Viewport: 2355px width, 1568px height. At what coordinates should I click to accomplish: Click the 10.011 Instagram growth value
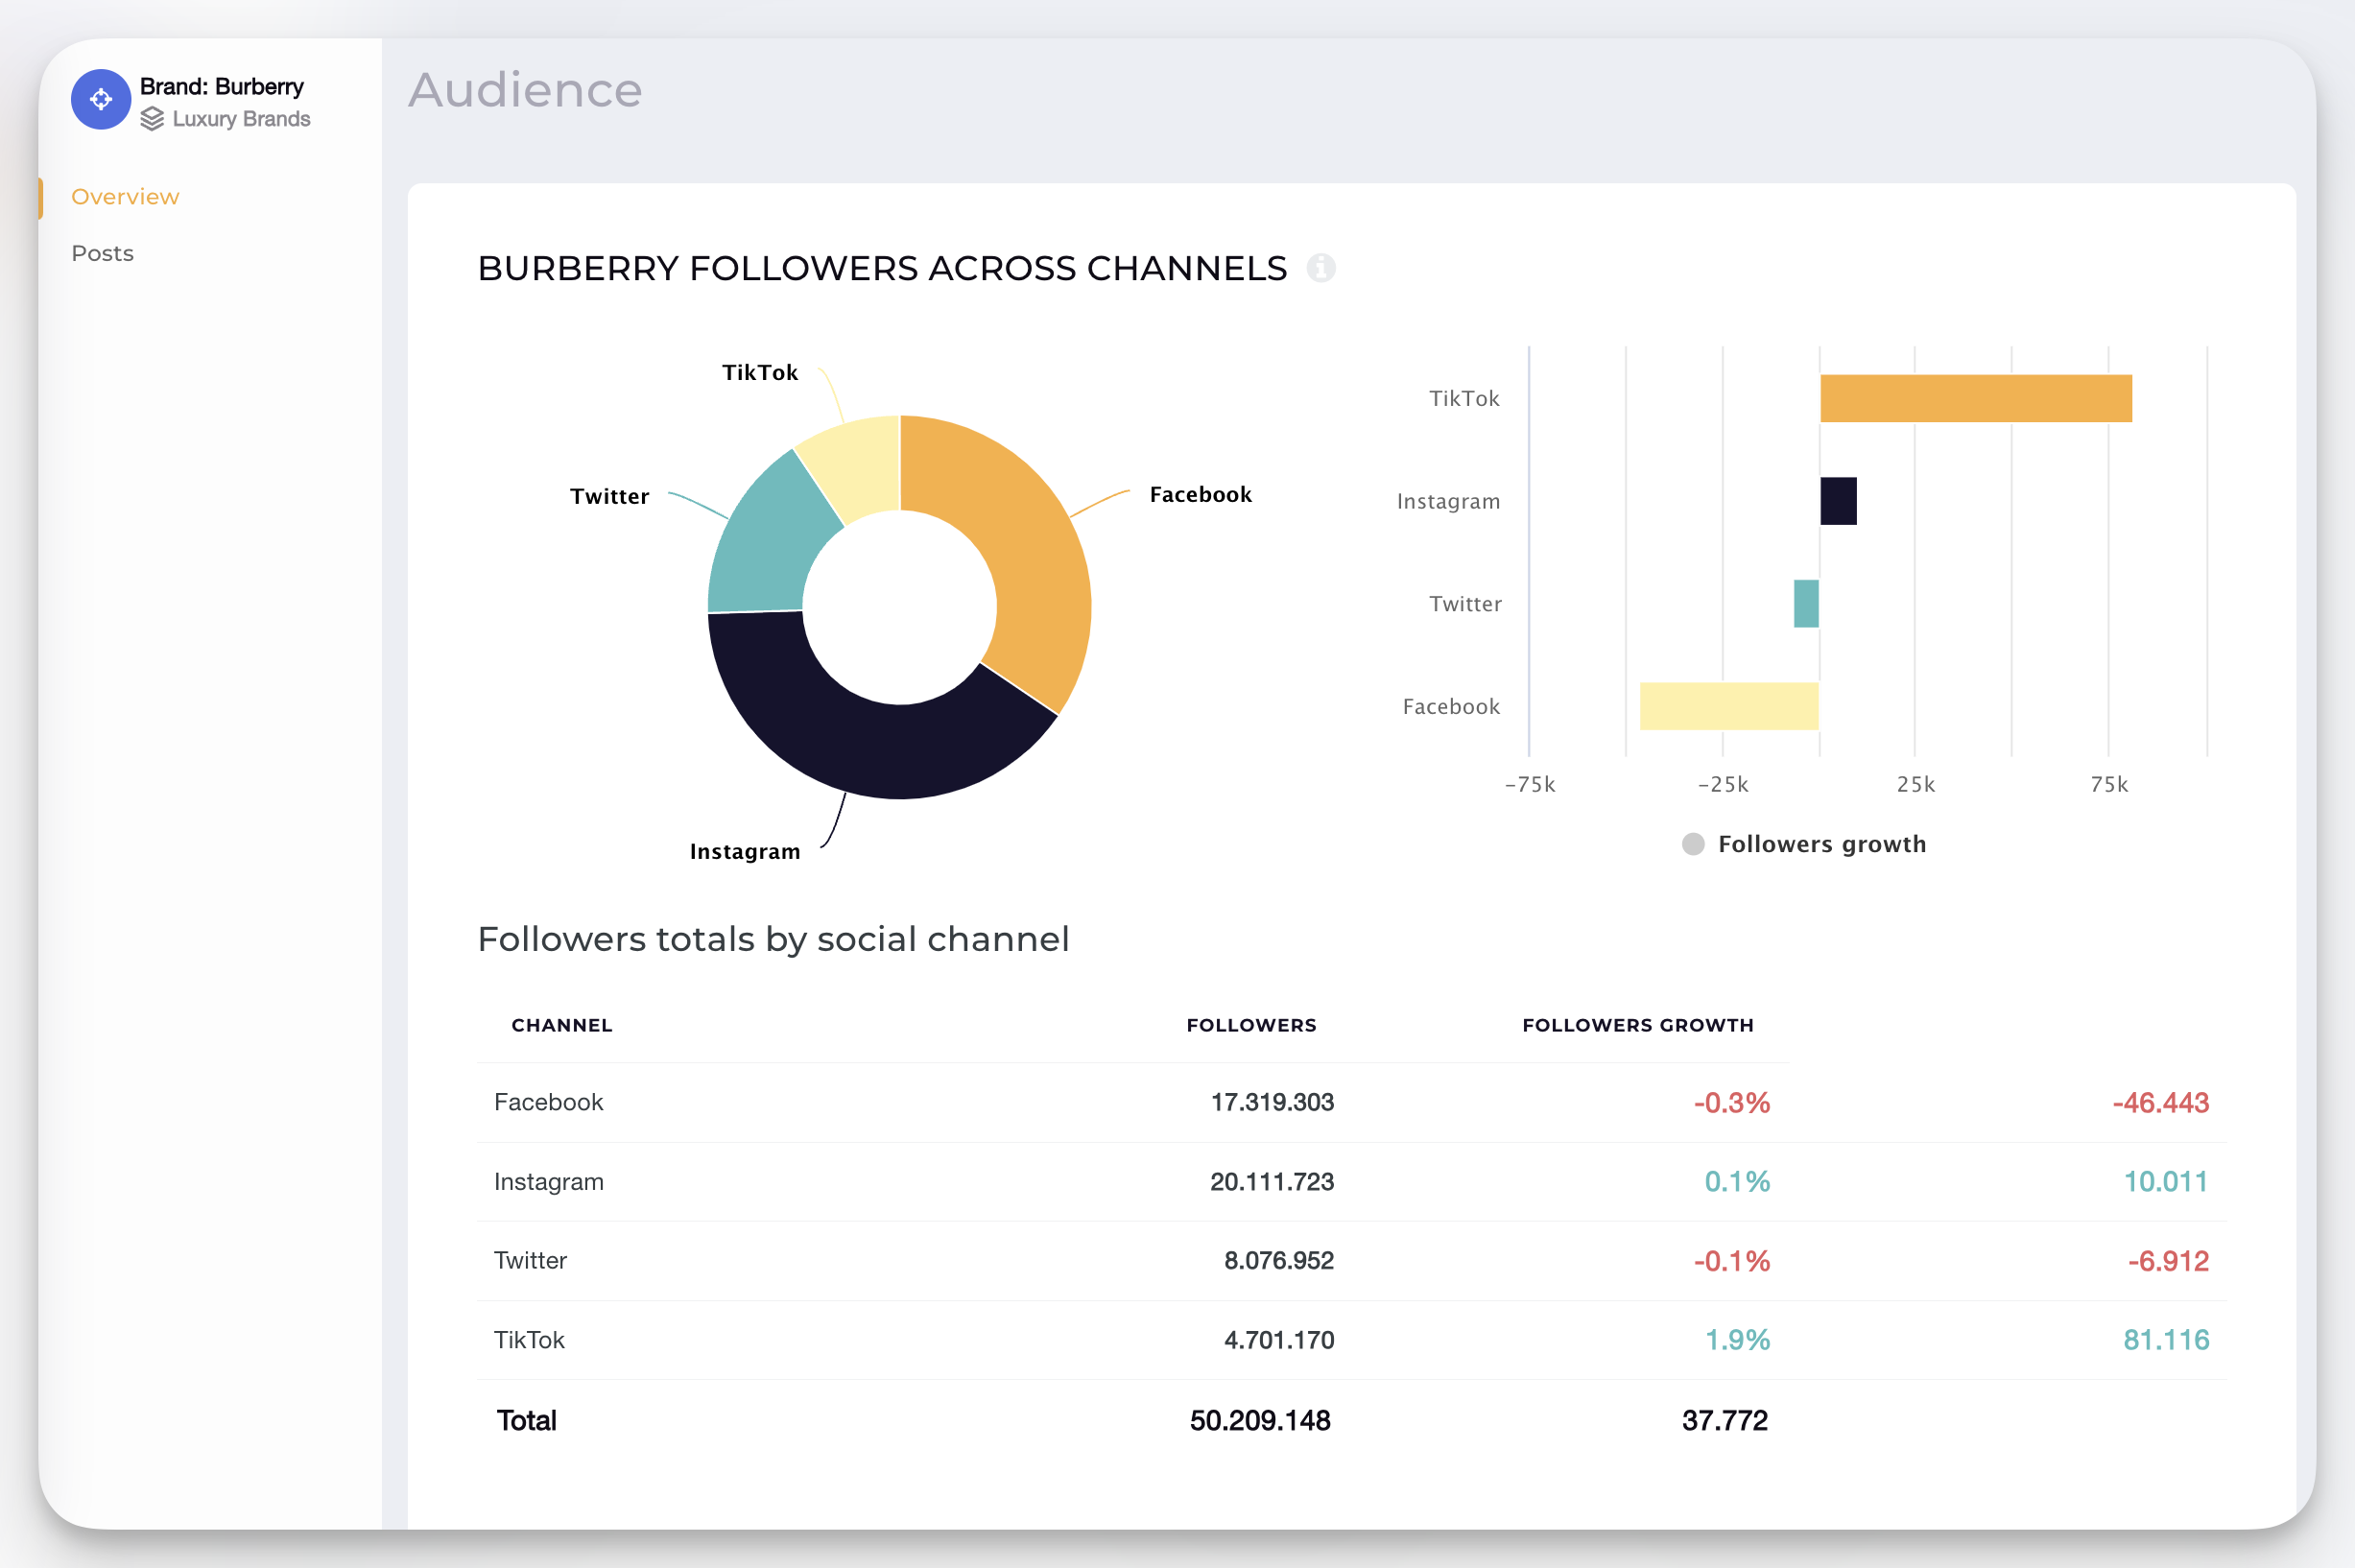pos(2166,1182)
